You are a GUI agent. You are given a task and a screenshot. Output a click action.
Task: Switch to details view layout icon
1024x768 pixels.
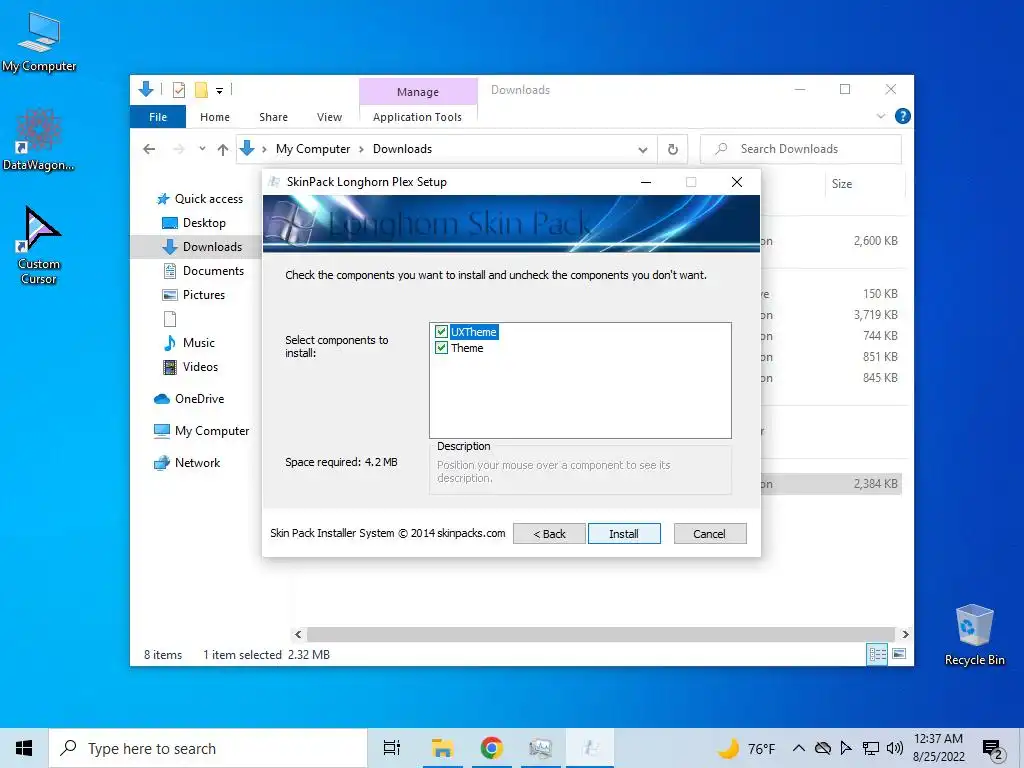click(x=877, y=654)
